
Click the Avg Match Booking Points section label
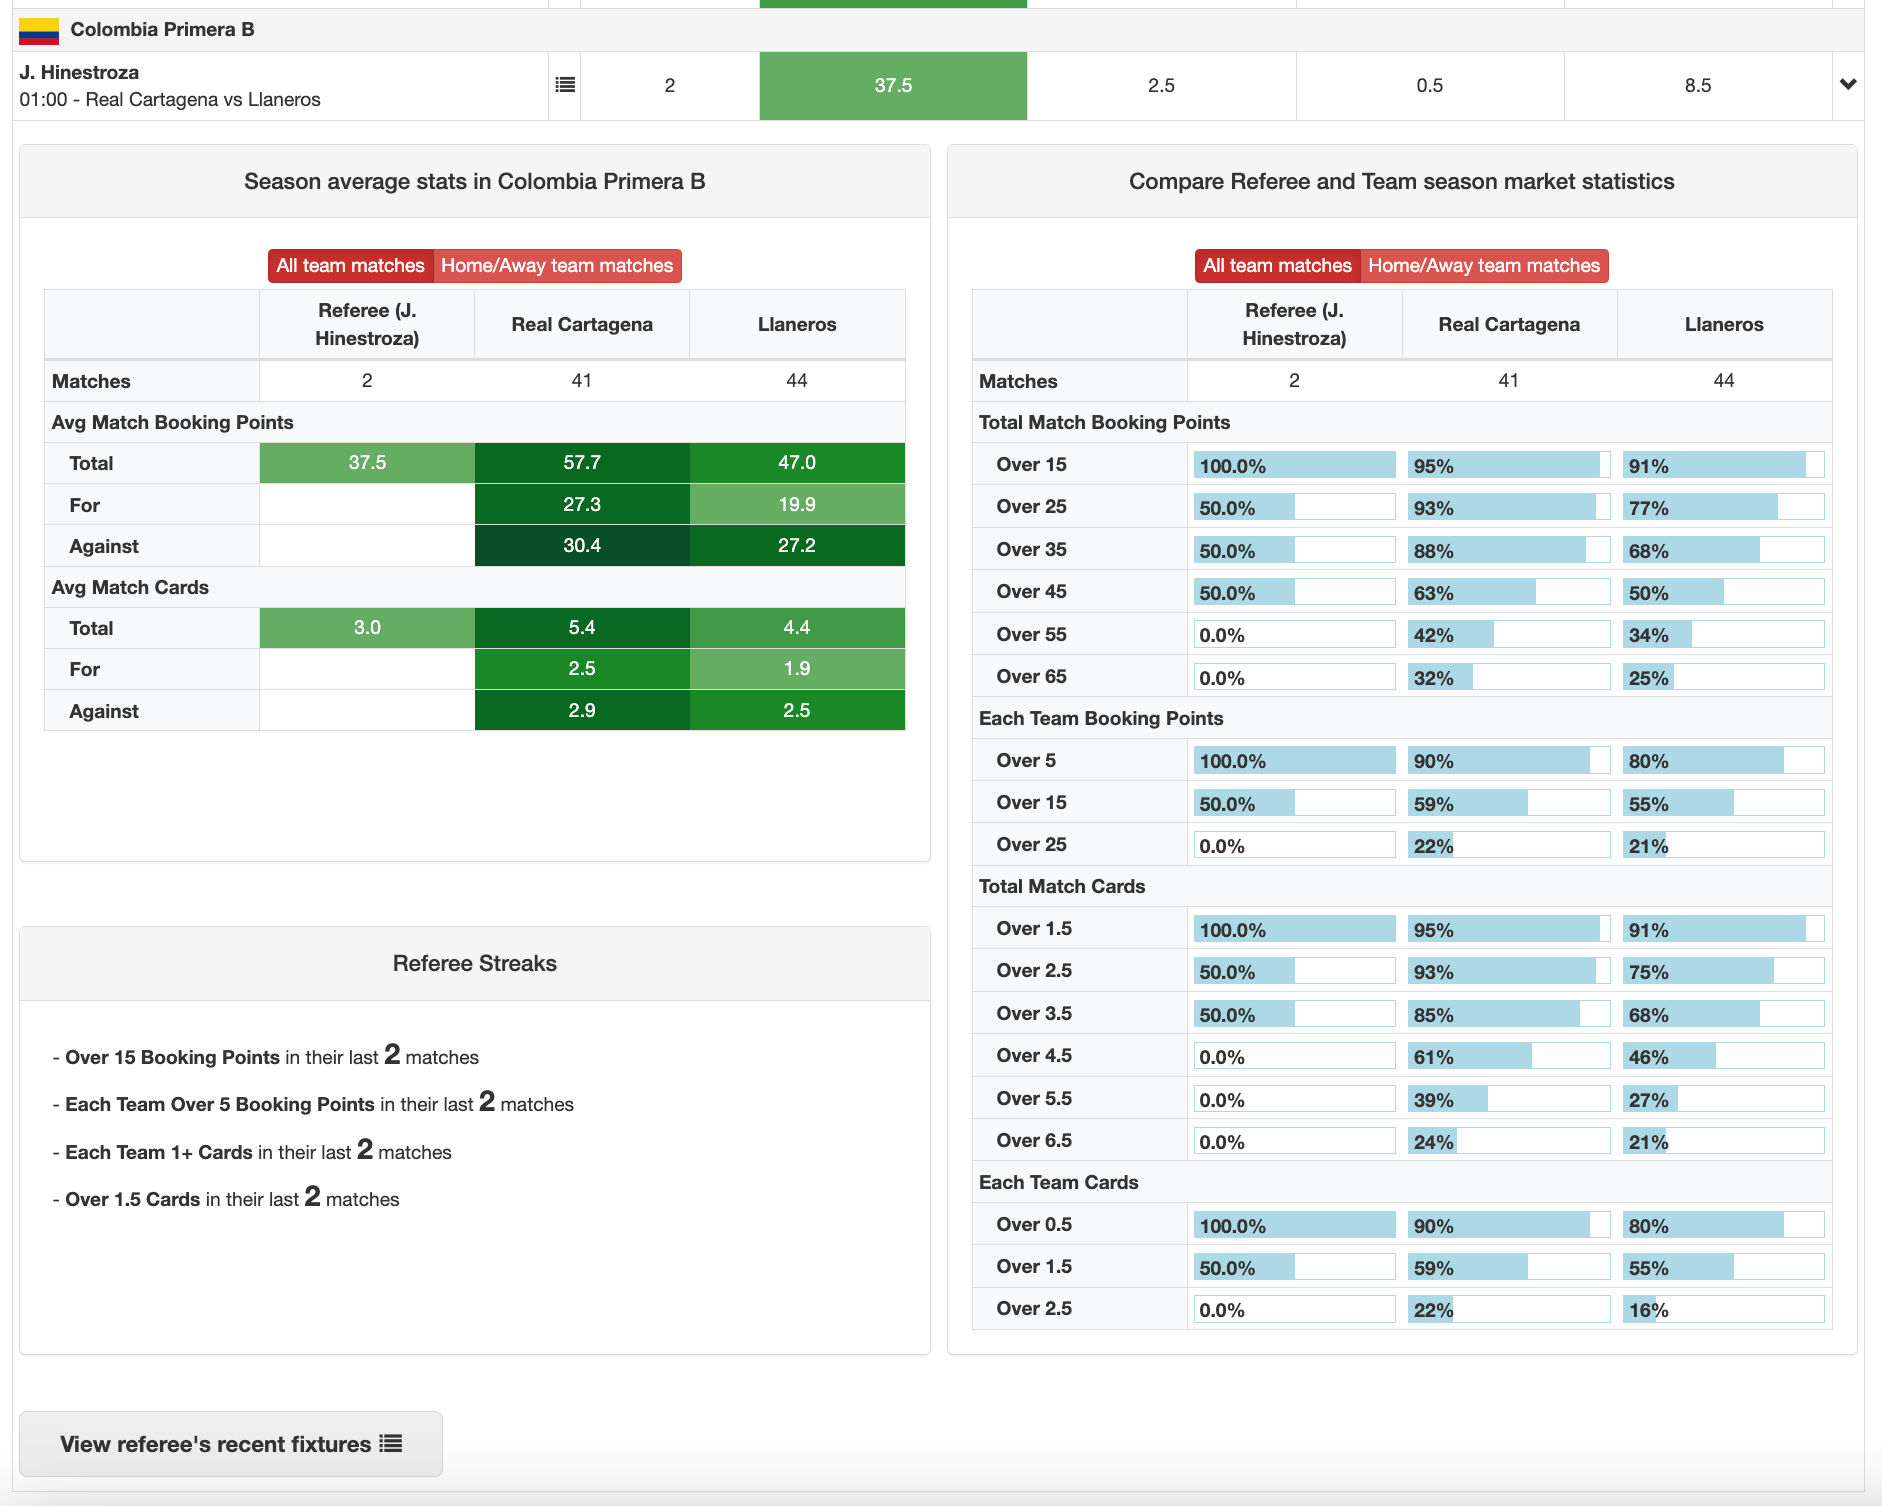coord(173,422)
